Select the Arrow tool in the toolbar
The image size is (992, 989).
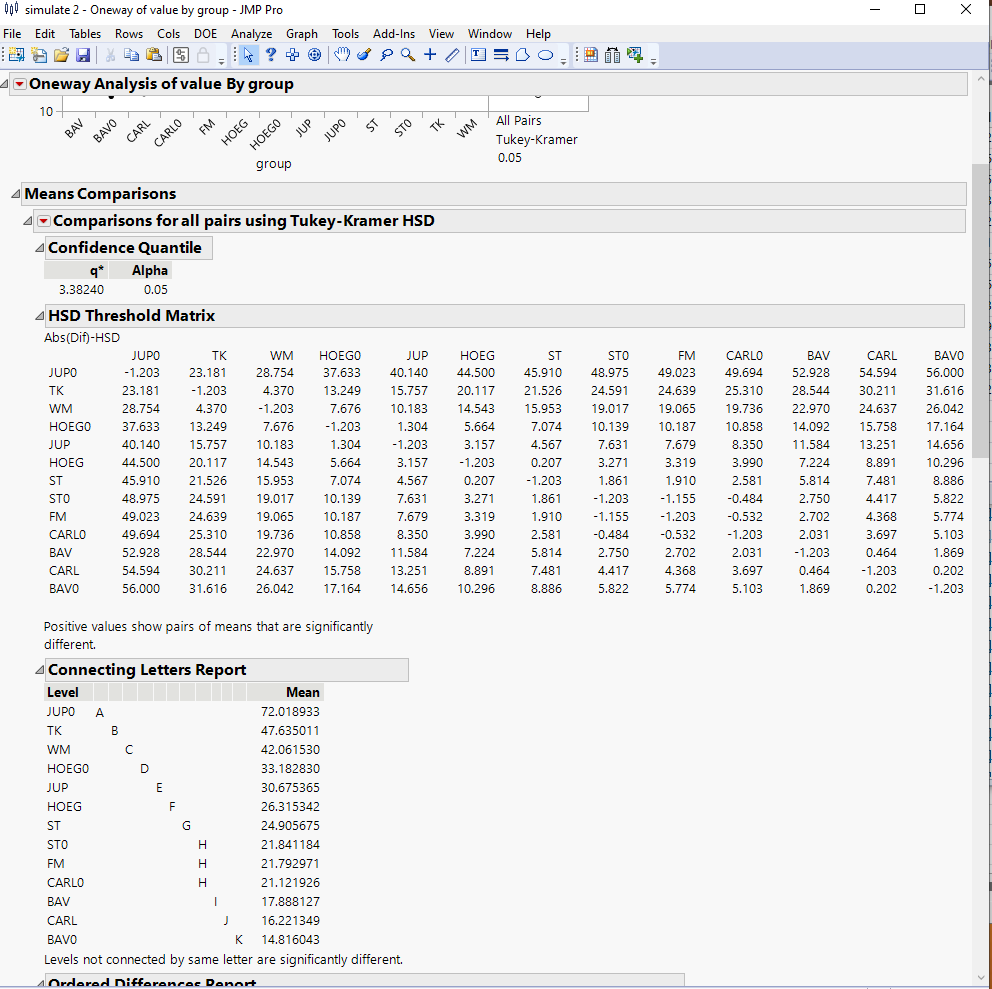[x=249, y=54]
